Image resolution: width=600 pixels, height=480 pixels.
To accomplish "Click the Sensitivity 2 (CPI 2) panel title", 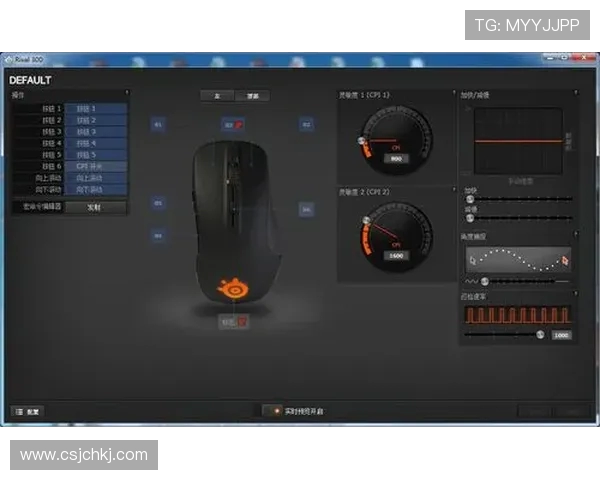I will tap(364, 191).
